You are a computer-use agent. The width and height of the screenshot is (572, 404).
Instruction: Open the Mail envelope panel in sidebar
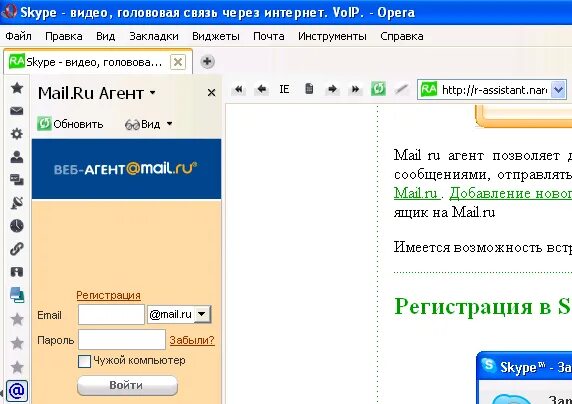coord(17,111)
